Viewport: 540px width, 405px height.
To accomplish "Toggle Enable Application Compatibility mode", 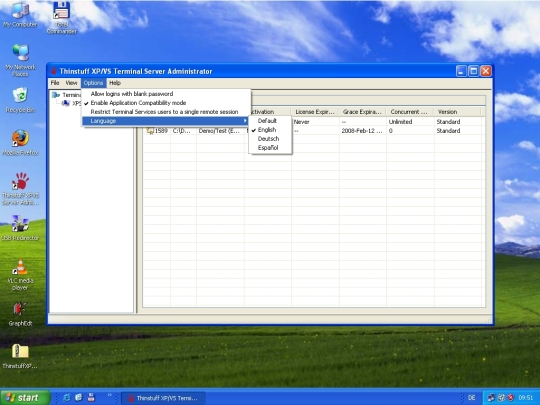I will (x=166, y=103).
